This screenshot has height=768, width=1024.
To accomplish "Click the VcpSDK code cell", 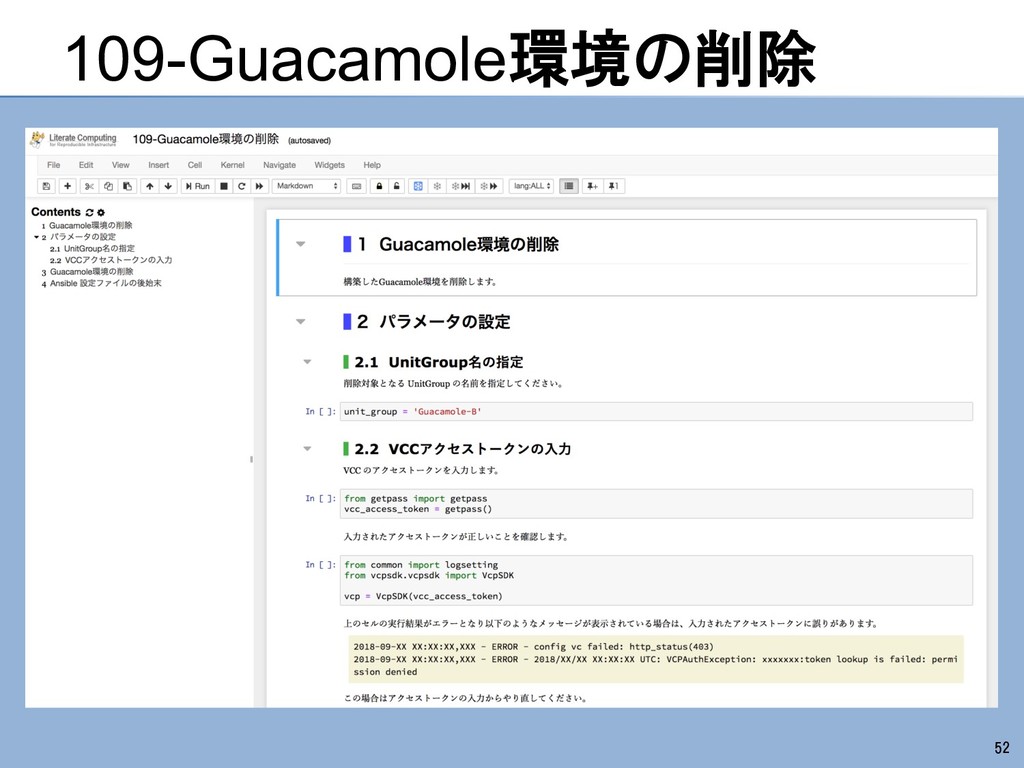I will point(656,581).
